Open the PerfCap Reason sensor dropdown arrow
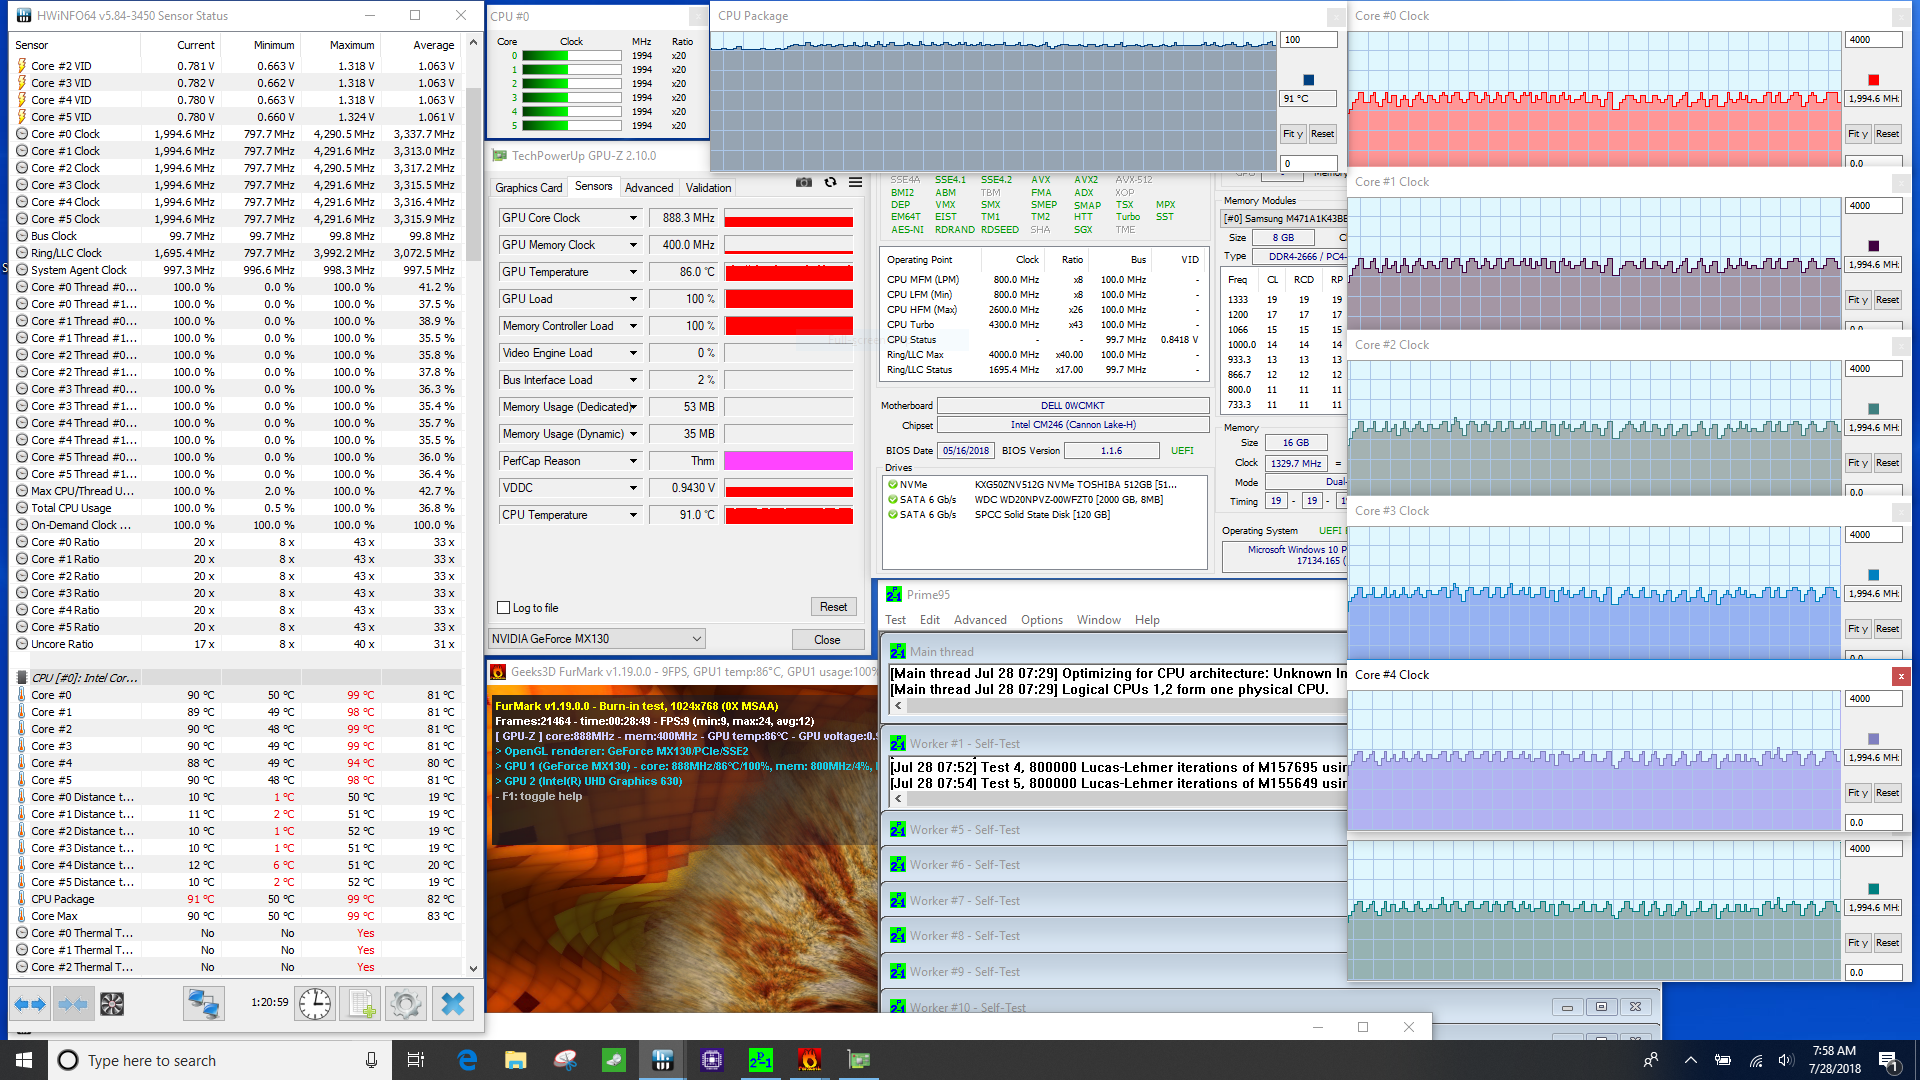The image size is (1920, 1080). 633,461
